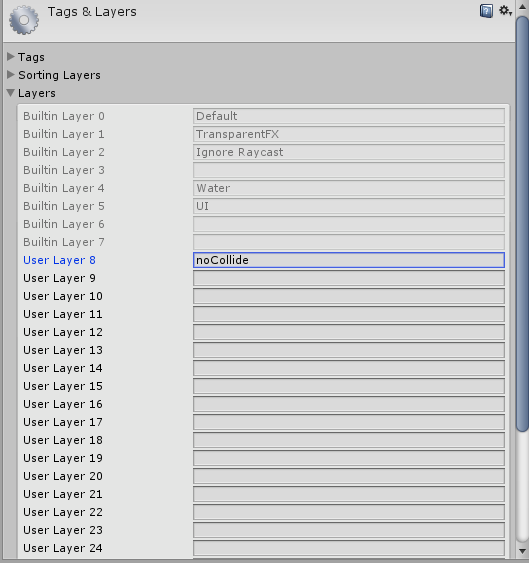Click the empty Builtin Layer 3 field

click(x=349, y=170)
